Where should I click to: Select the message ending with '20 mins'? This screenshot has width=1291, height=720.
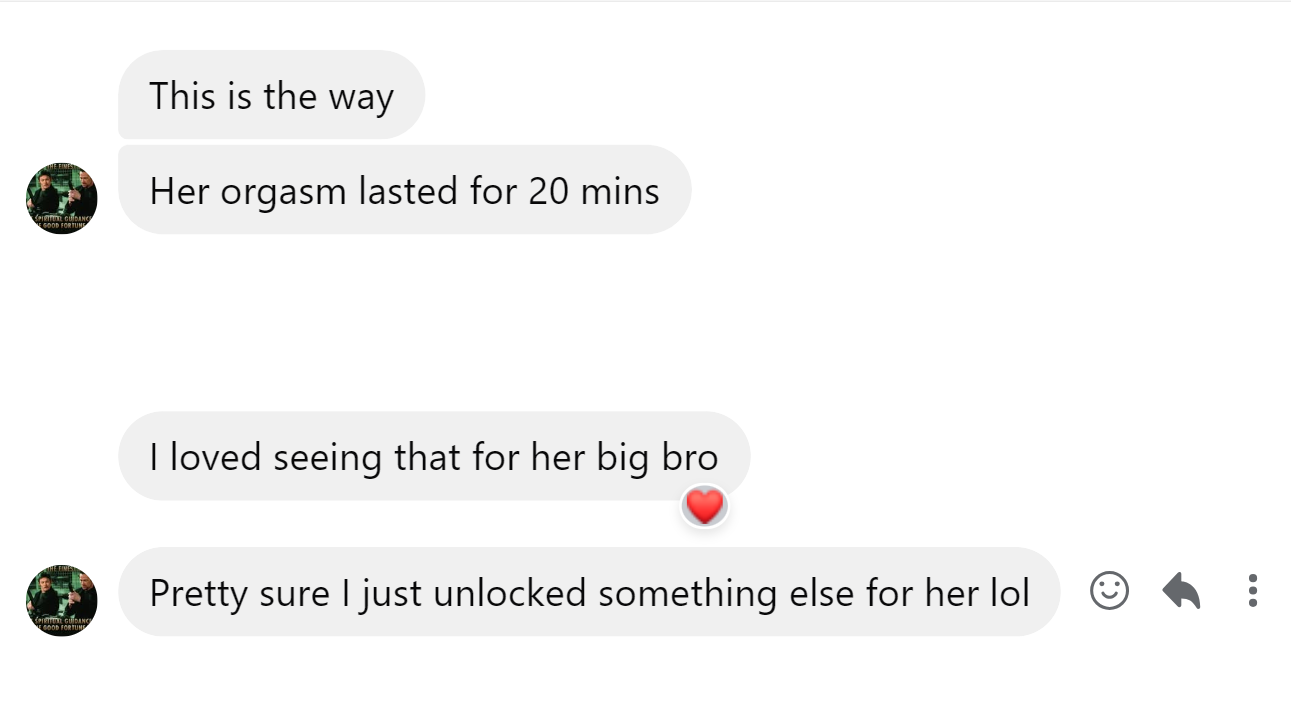click(x=405, y=190)
